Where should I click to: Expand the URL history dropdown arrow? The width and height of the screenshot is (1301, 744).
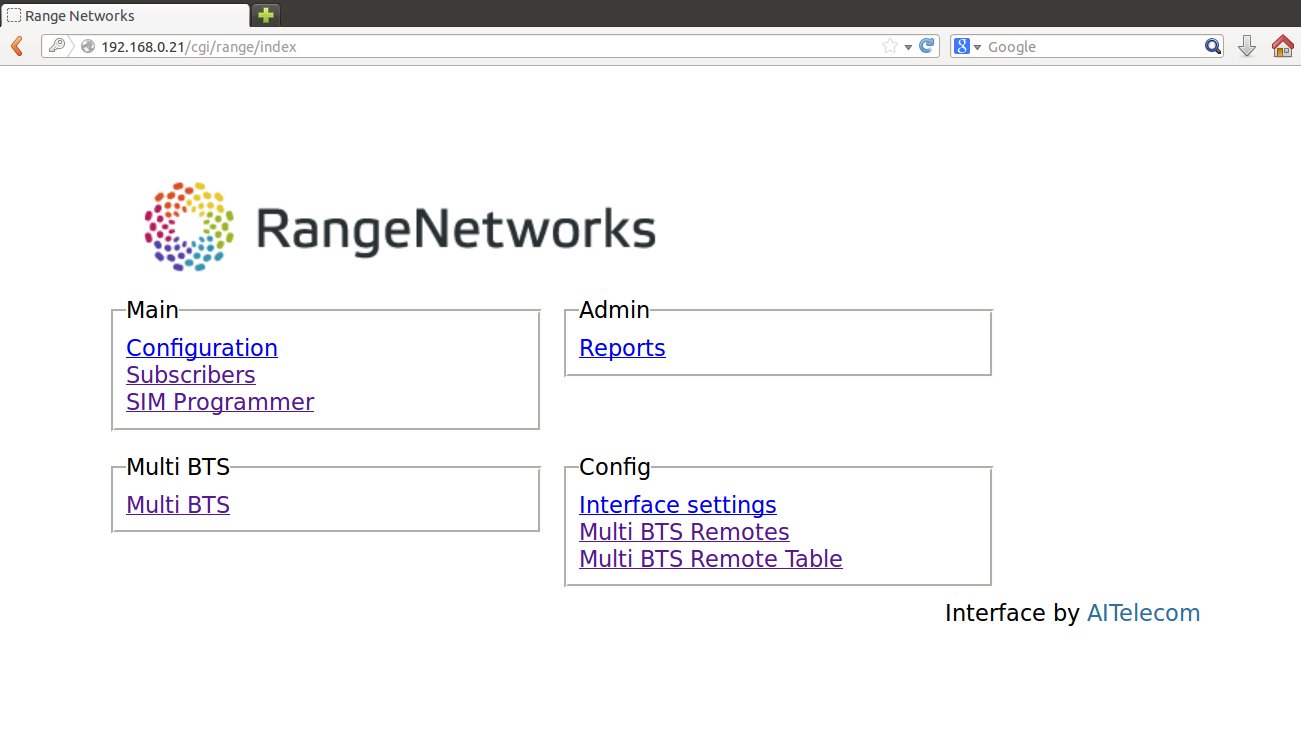click(908, 47)
